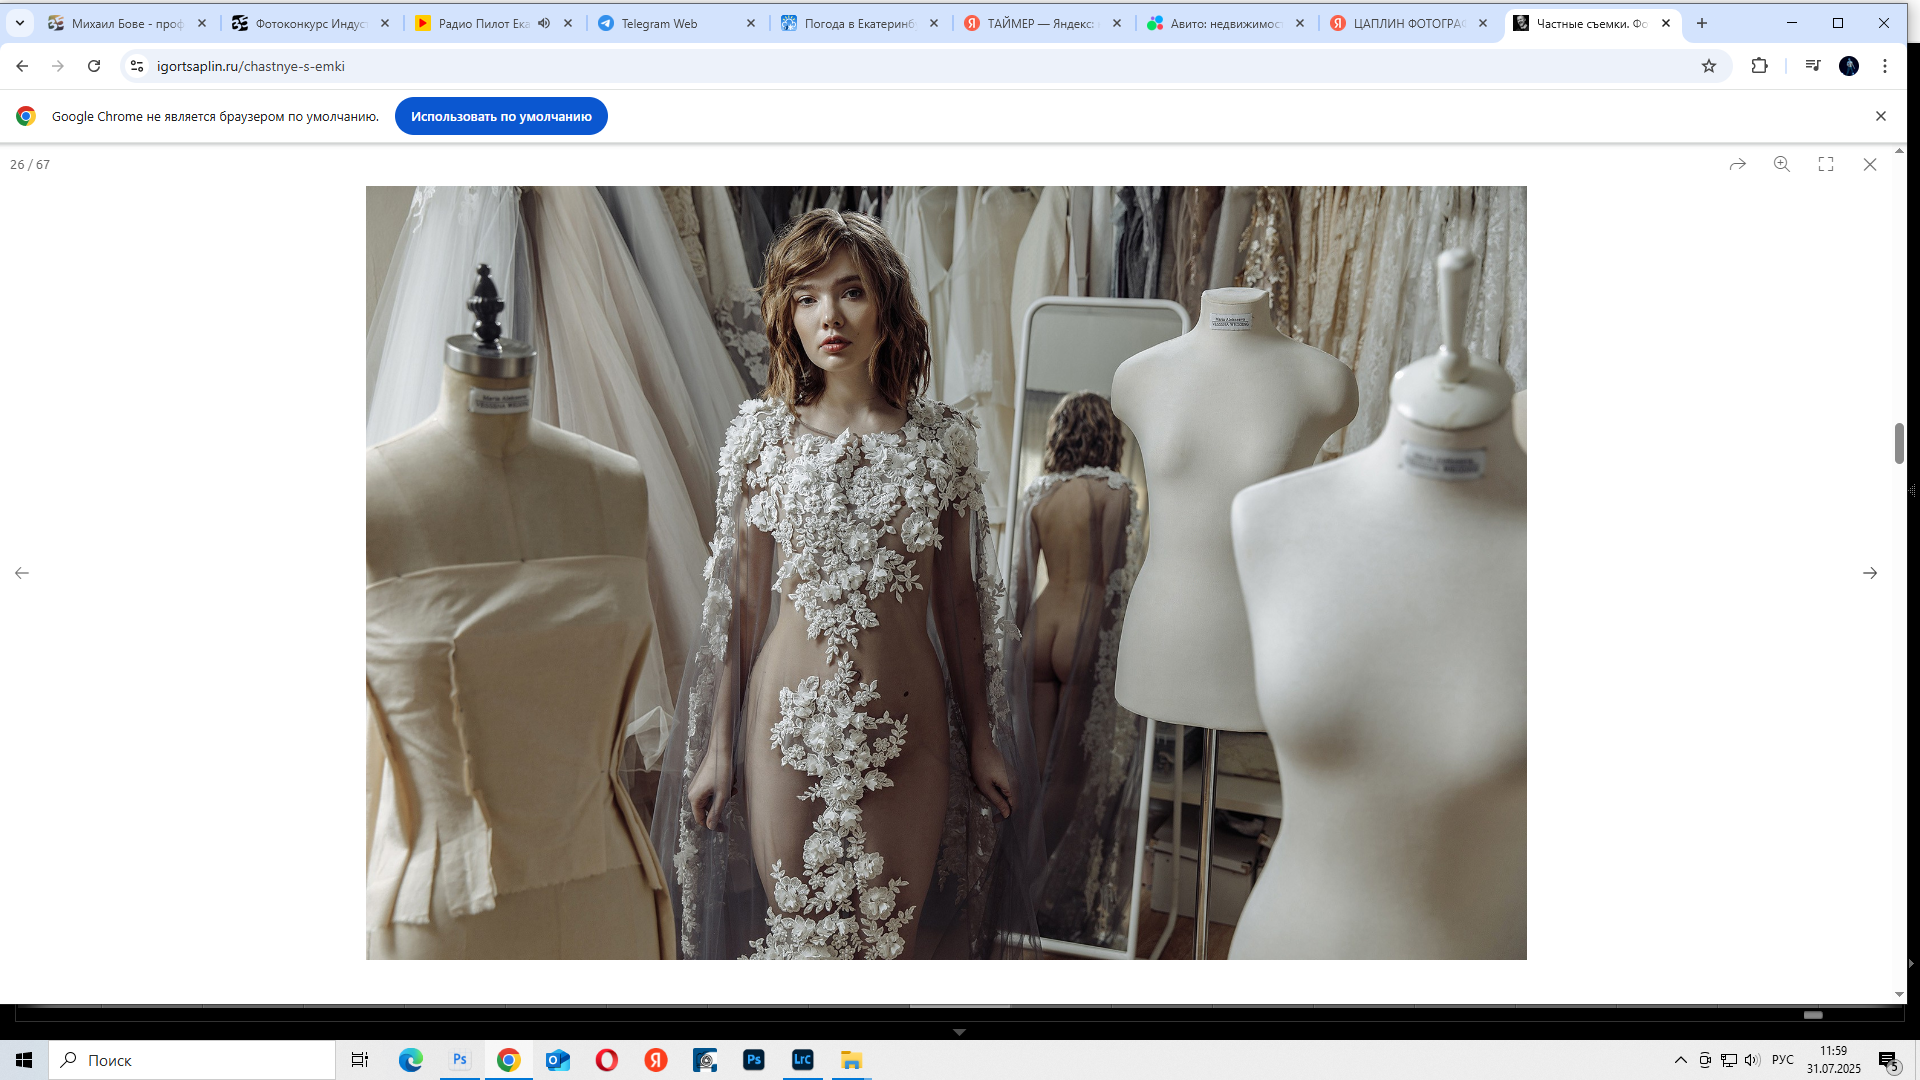Go to the next photo arrow
Image resolution: width=1920 pixels, height=1080 pixels.
point(1869,573)
